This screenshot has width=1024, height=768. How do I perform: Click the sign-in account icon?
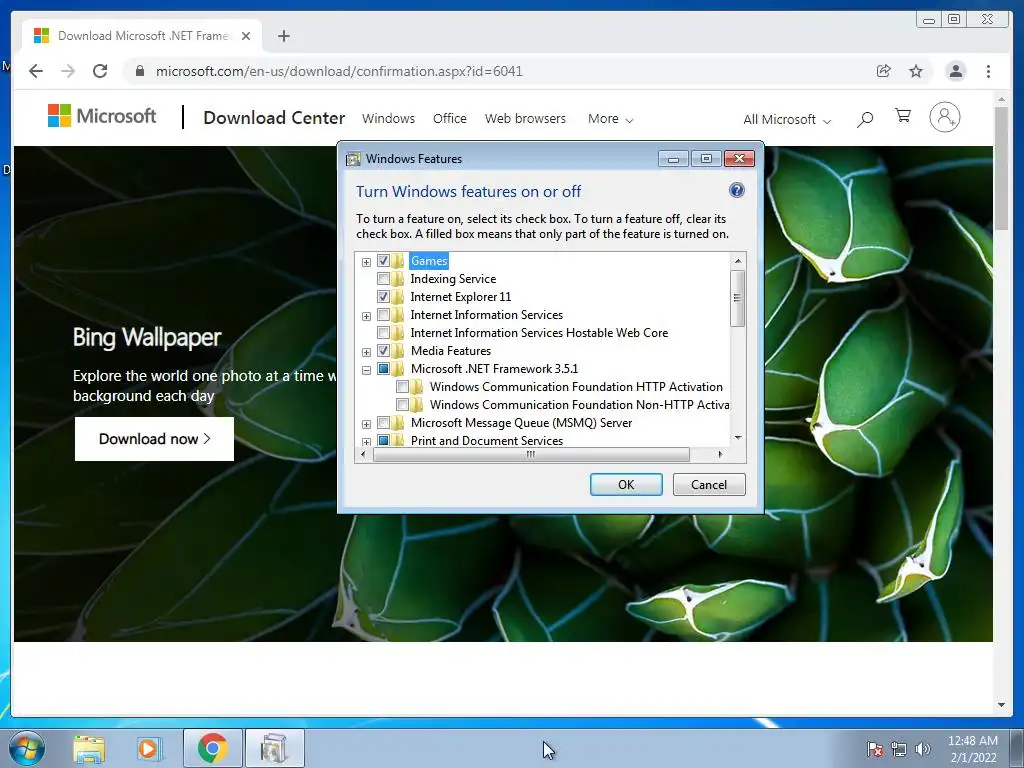click(944, 117)
